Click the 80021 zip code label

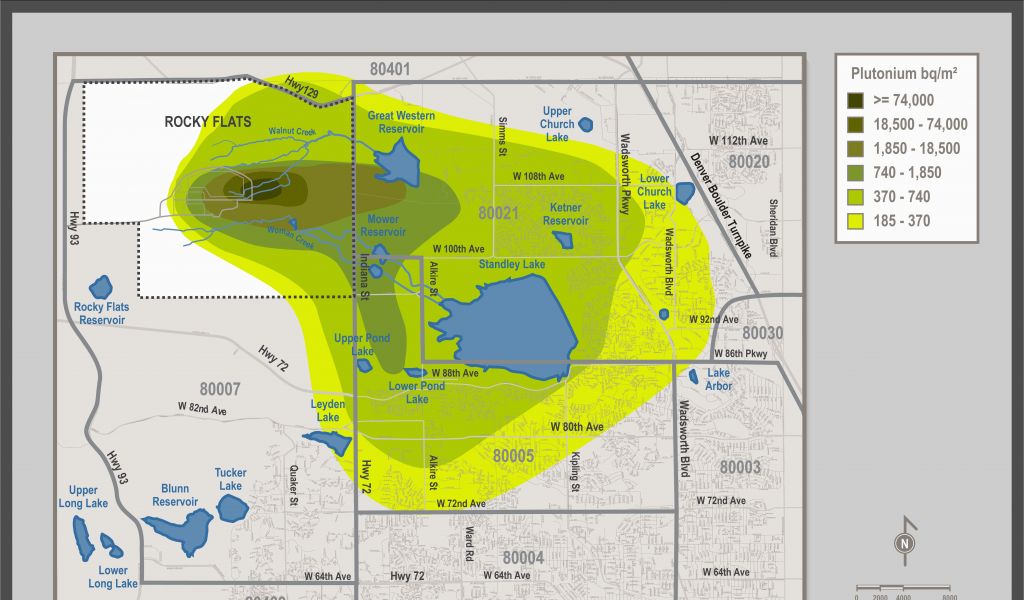[x=498, y=213]
